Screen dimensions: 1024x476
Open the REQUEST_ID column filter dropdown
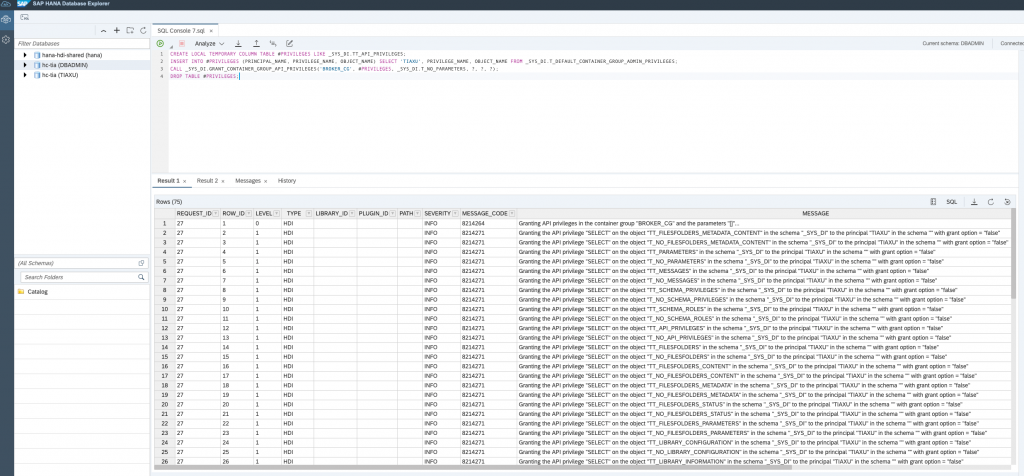[x=215, y=214]
